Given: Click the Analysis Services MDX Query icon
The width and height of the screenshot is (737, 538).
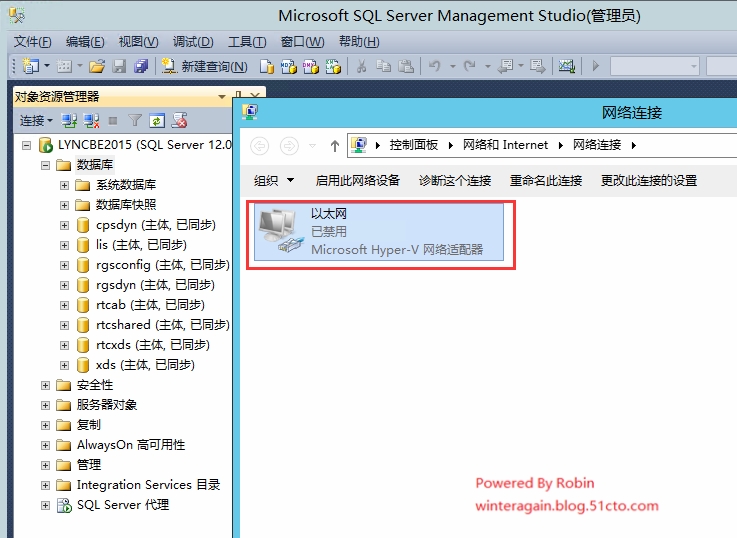Looking at the screenshot, I should tap(289, 66).
